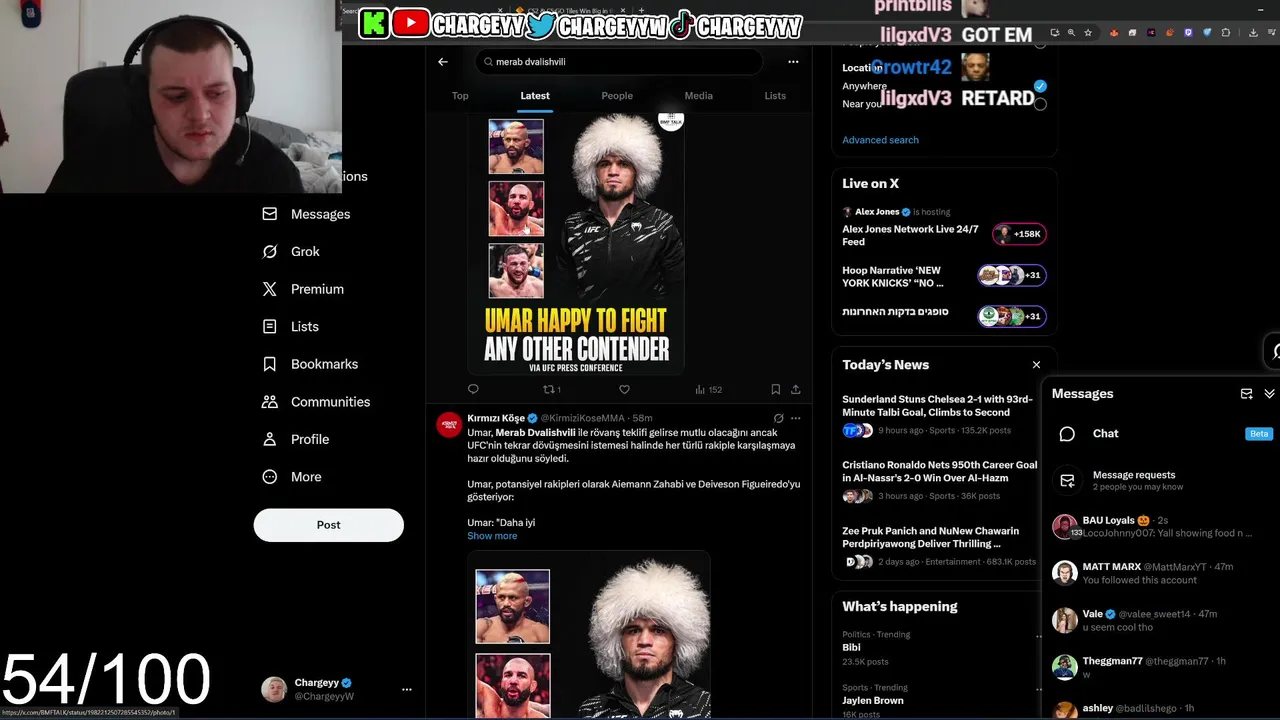Click the Grok icon on Kırmızı Köşe post
The width and height of the screenshot is (1280, 720).
778,418
